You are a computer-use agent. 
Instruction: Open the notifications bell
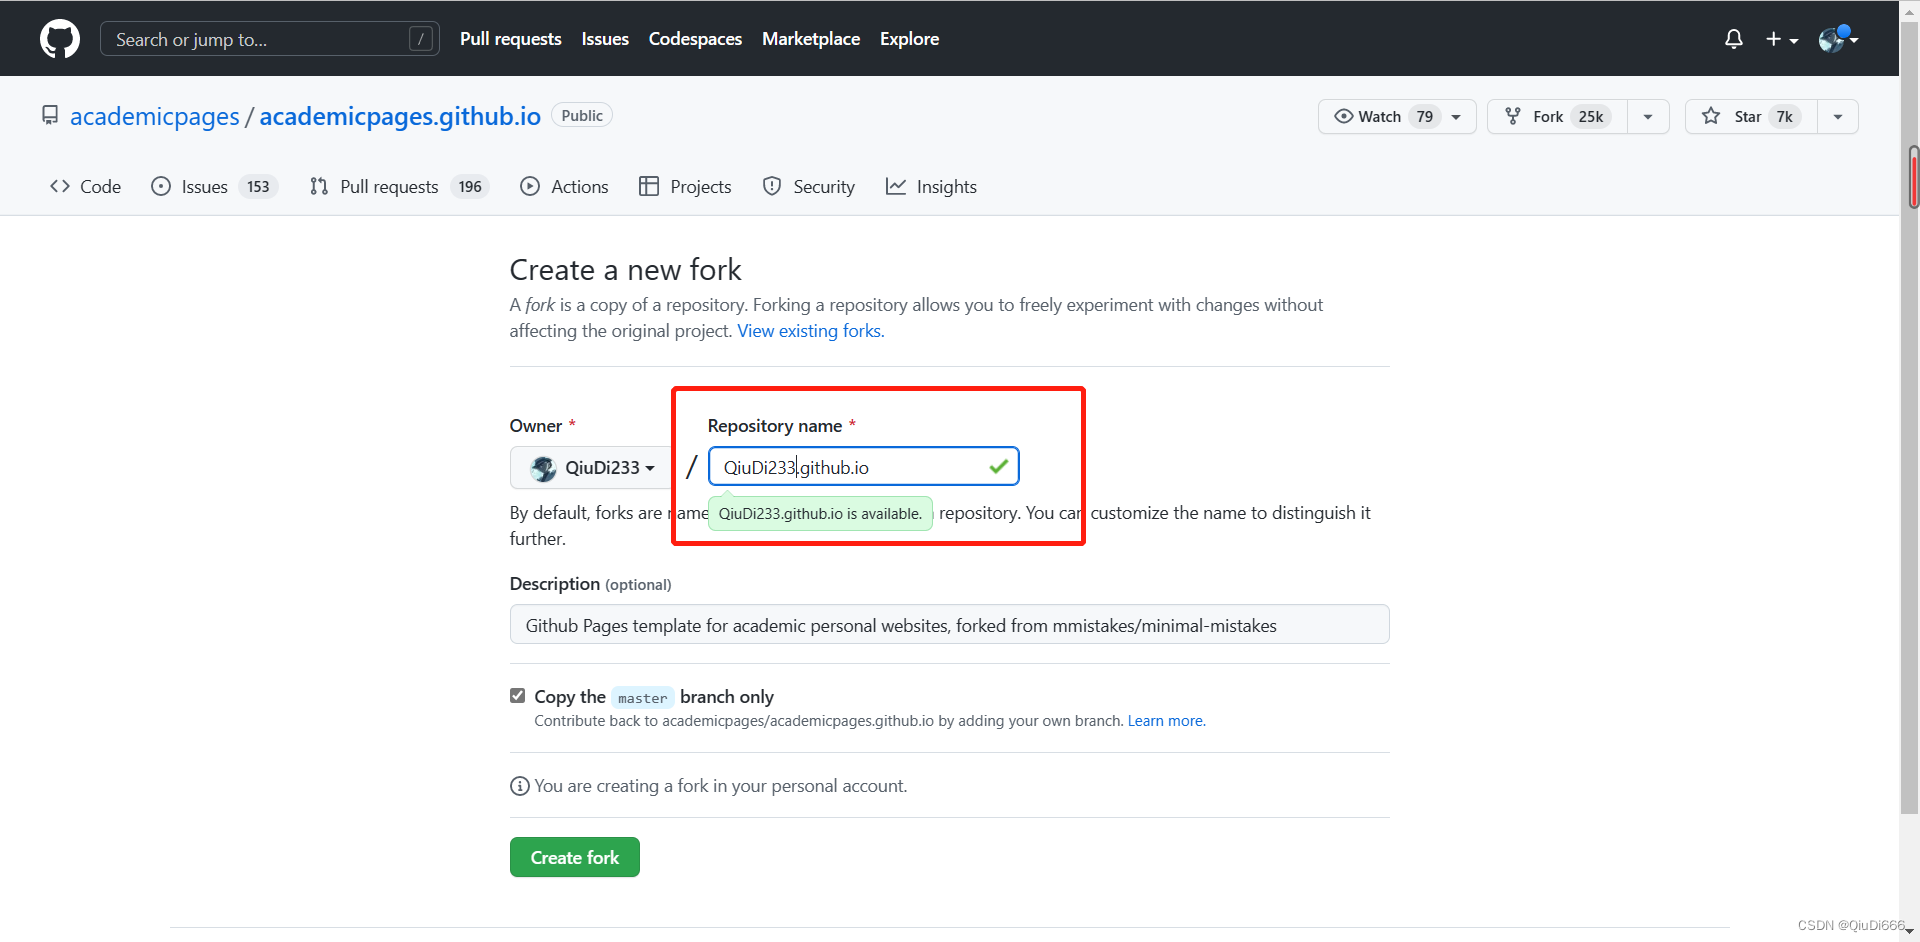(1734, 39)
